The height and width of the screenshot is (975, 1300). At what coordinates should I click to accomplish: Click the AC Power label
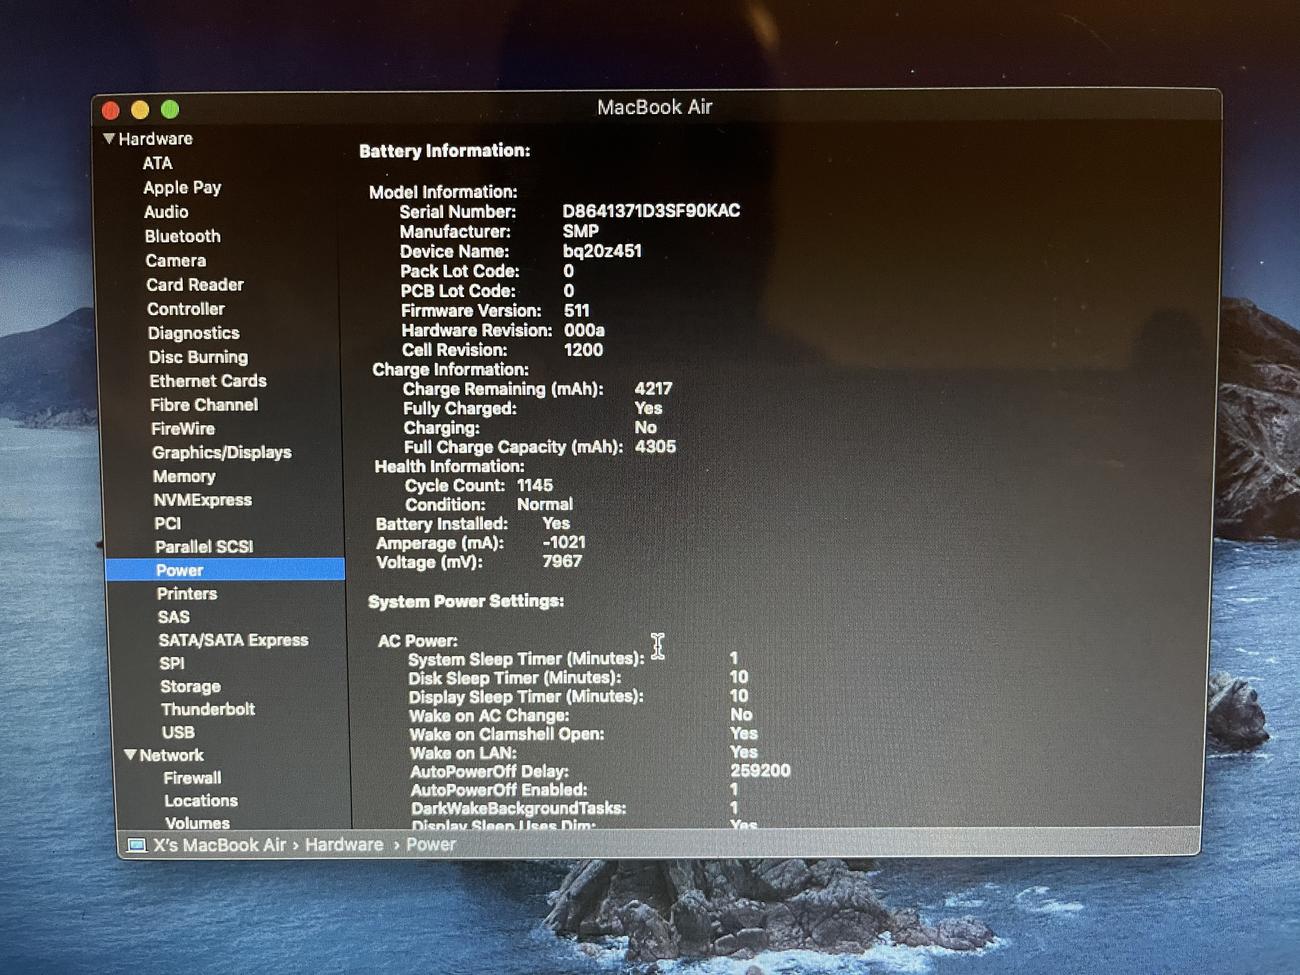click(418, 641)
